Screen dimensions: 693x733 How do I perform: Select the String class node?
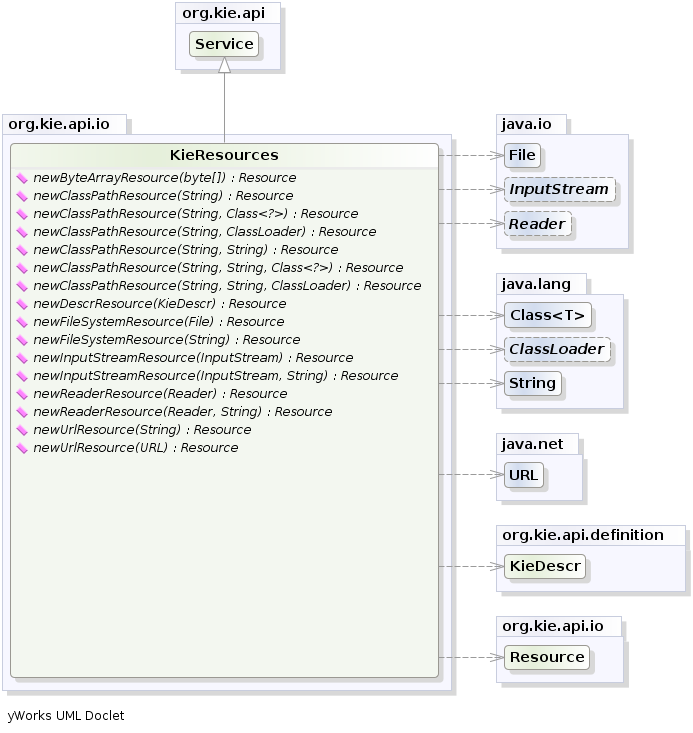pos(532,383)
